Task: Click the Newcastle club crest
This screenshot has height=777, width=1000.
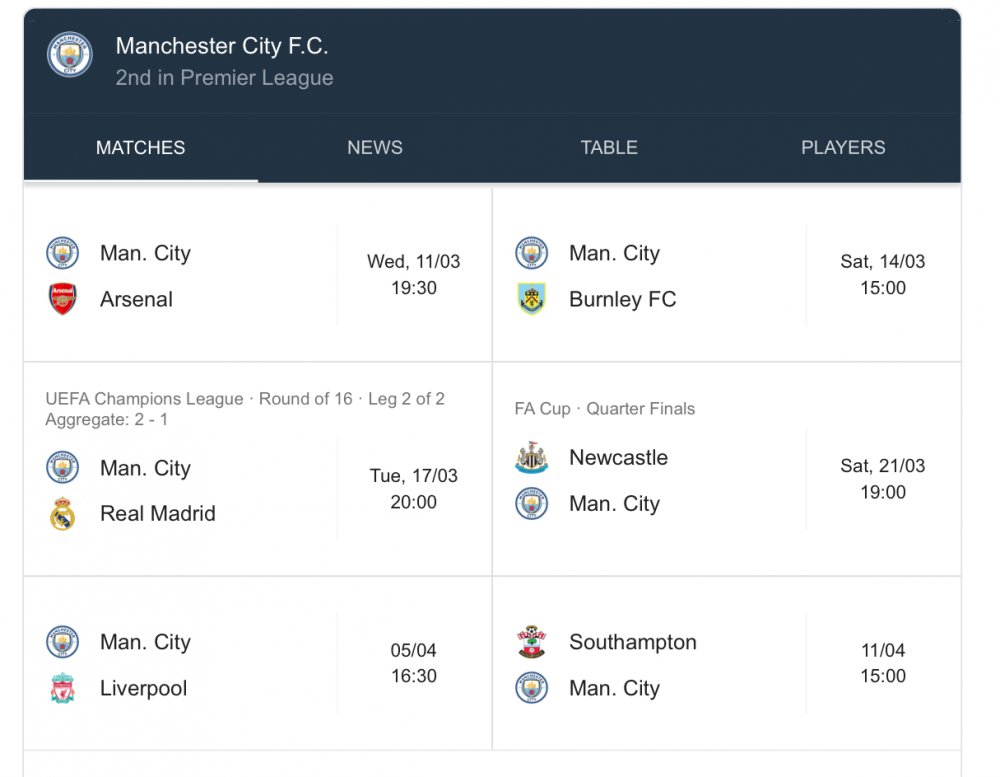Action: [x=532, y=458]
